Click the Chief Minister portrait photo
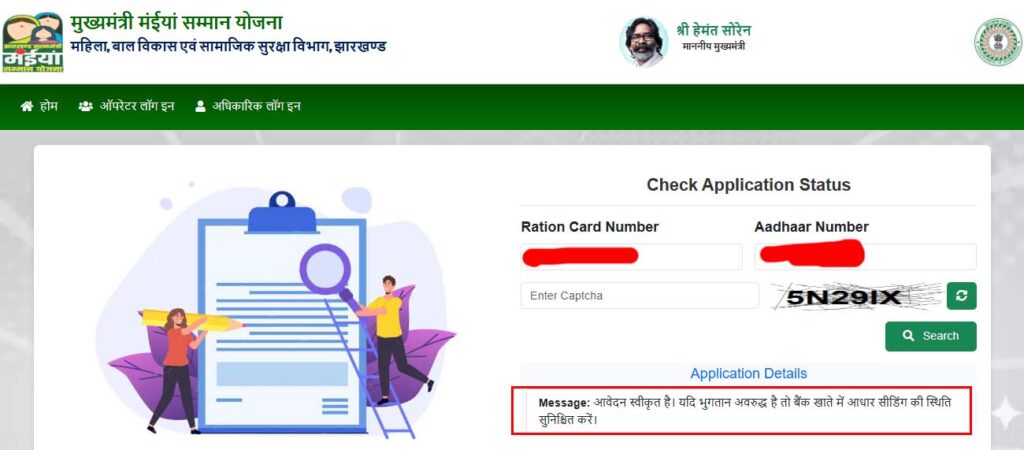Screen dimensions: 1024x450 (644, 42)
